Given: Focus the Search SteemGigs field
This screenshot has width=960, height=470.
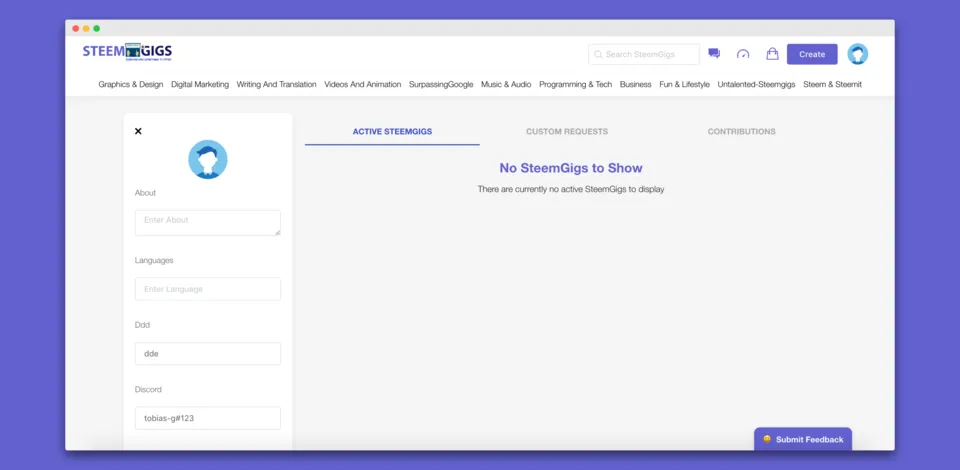Looking at the screenshot, I should [x=643, y=54].
